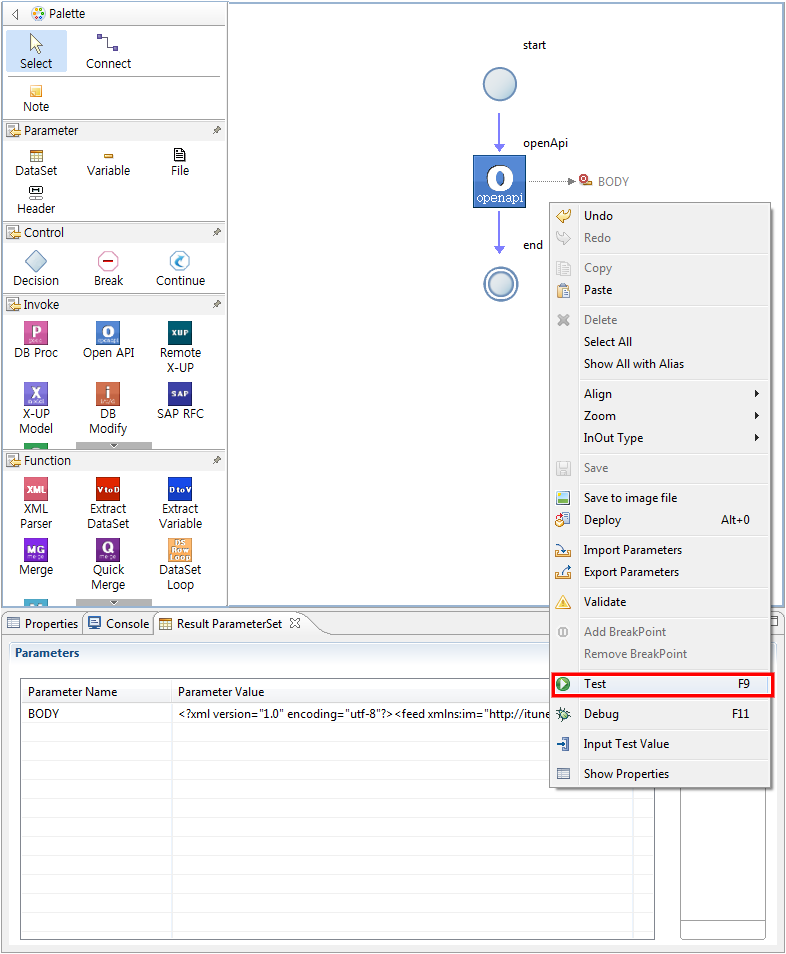Choose Import Parameters menu entry
This screenshot has width=786, height=954.
[660, 549]
